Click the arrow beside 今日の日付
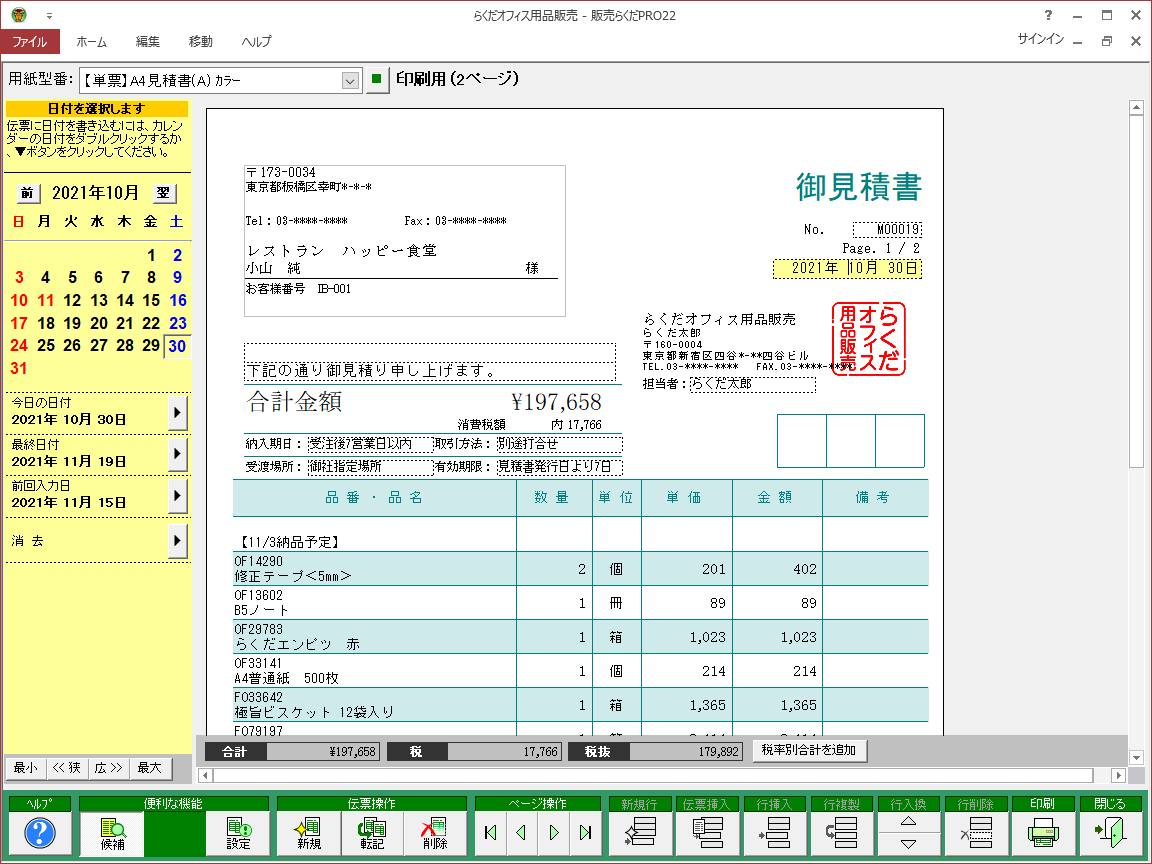Viewport: 1152px width, 864px height. click(x=177, y=412)
